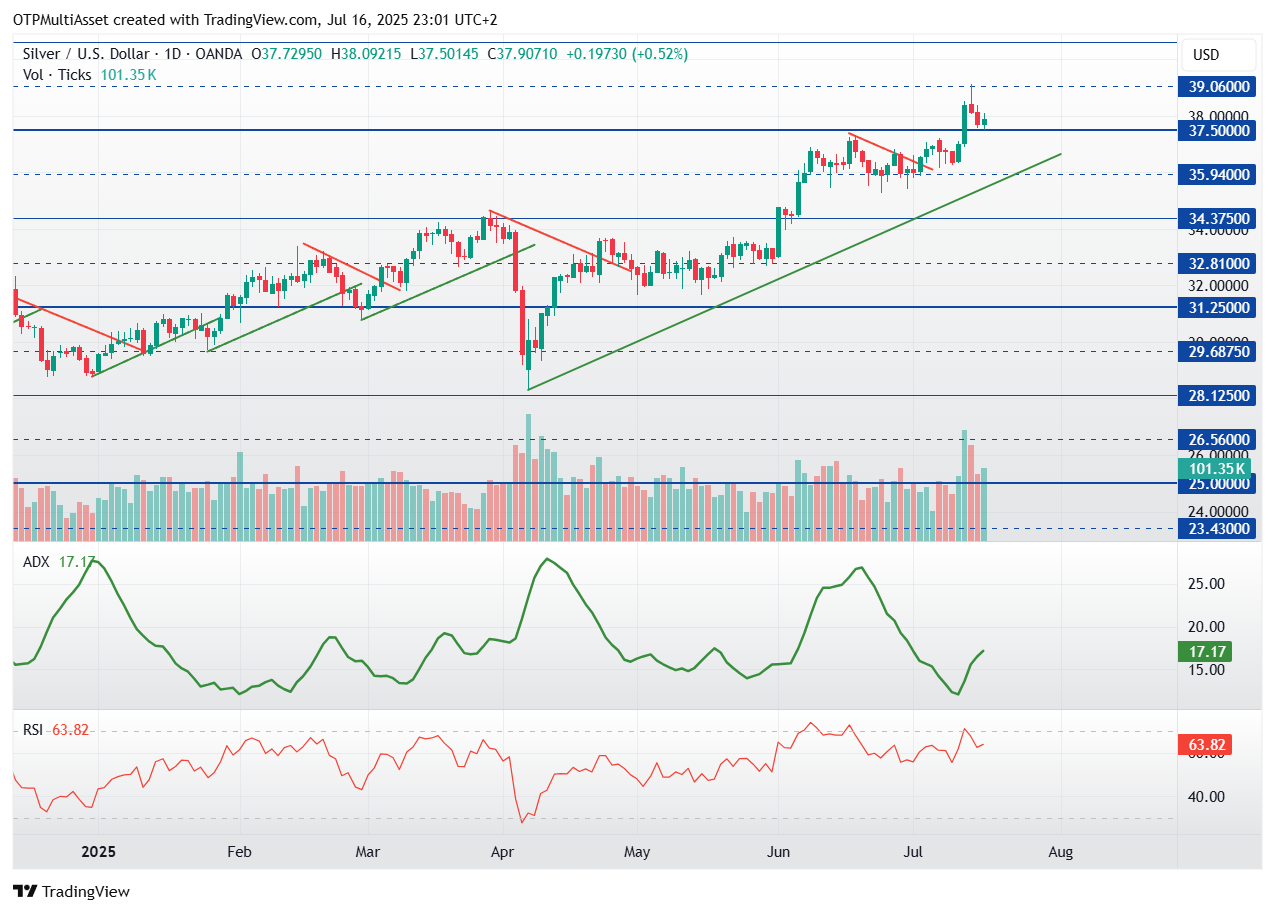
Task: Click the +0.19730 (+0.52%) change value
Action: (x=627, y=54)
